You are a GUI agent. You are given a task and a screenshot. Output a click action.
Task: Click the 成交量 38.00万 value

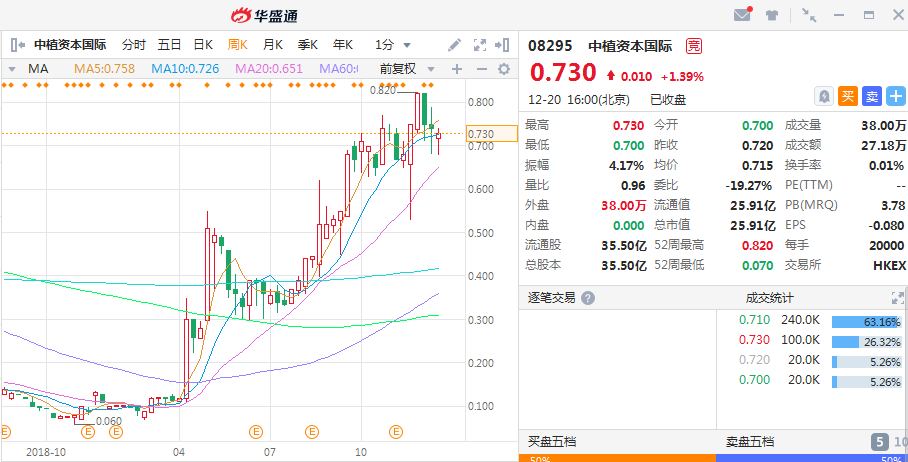coord(884,125)
